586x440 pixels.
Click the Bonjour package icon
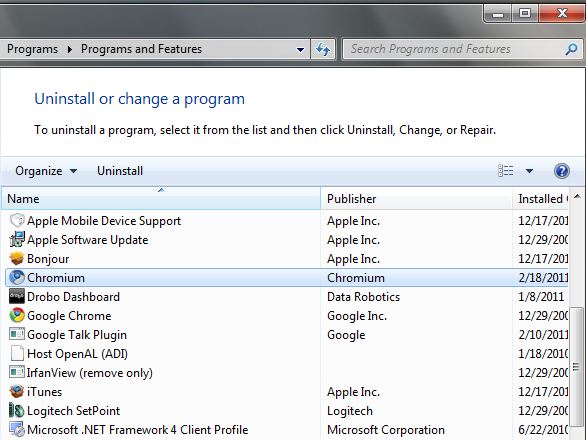17,259
